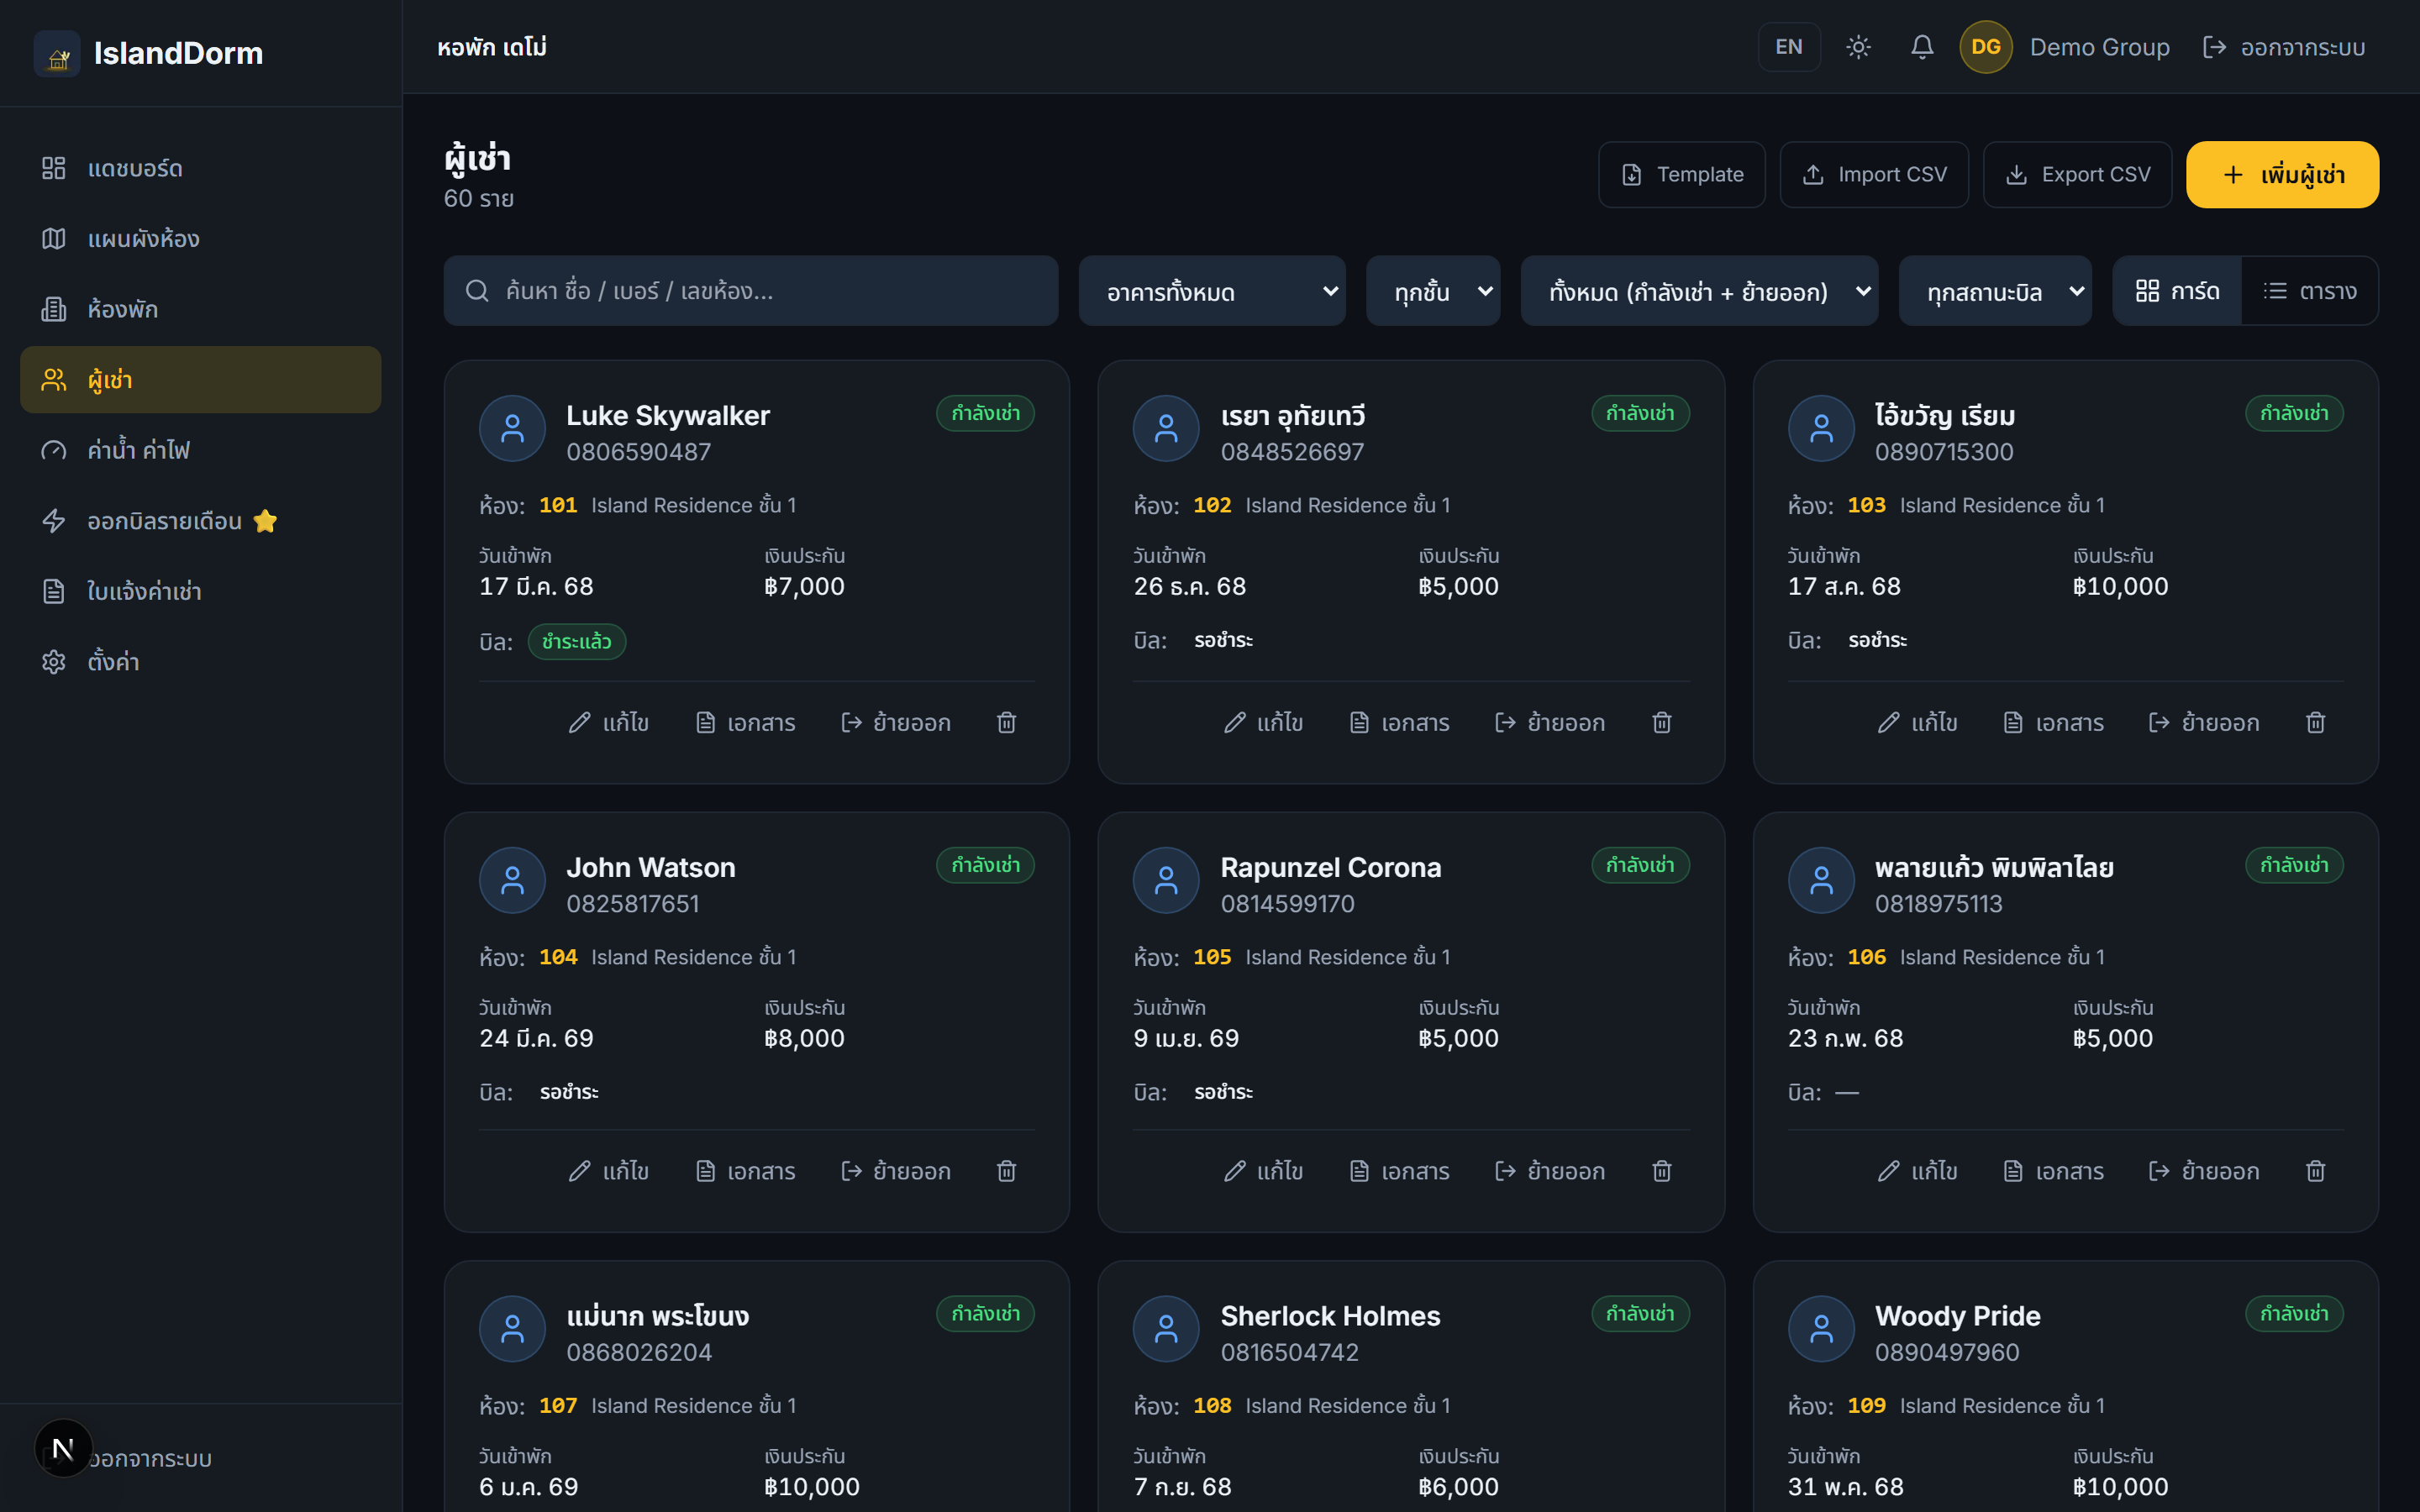Click ไอ้ขวัญ เรียม avatar icon
The width and height of the screenshot is (2420, 1512).
(x=1821, y=429)
